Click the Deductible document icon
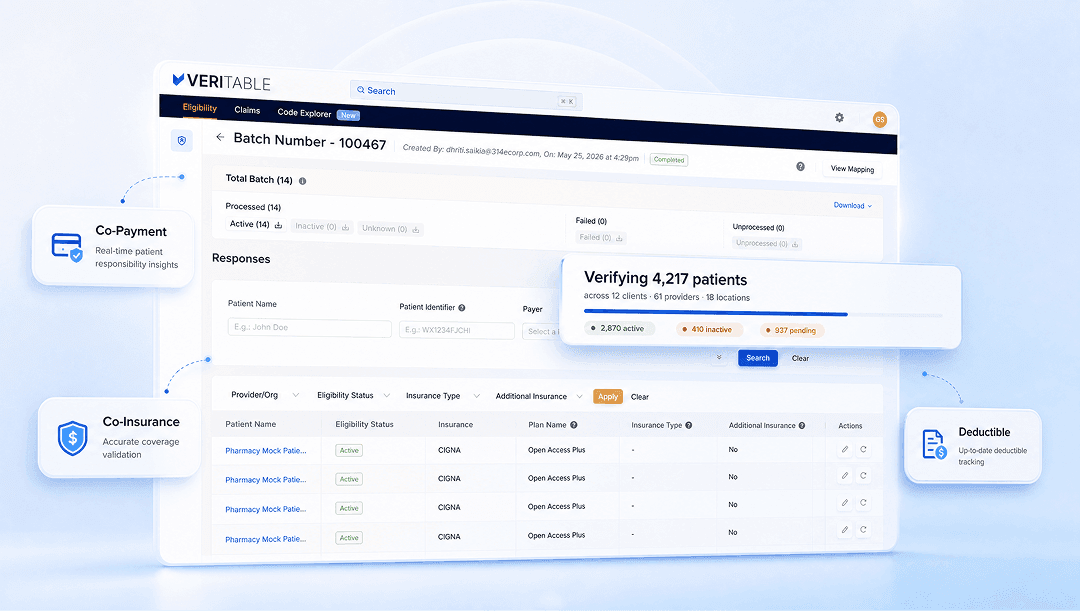This screenshot has height=611, width=1080. tap(934, 444)
